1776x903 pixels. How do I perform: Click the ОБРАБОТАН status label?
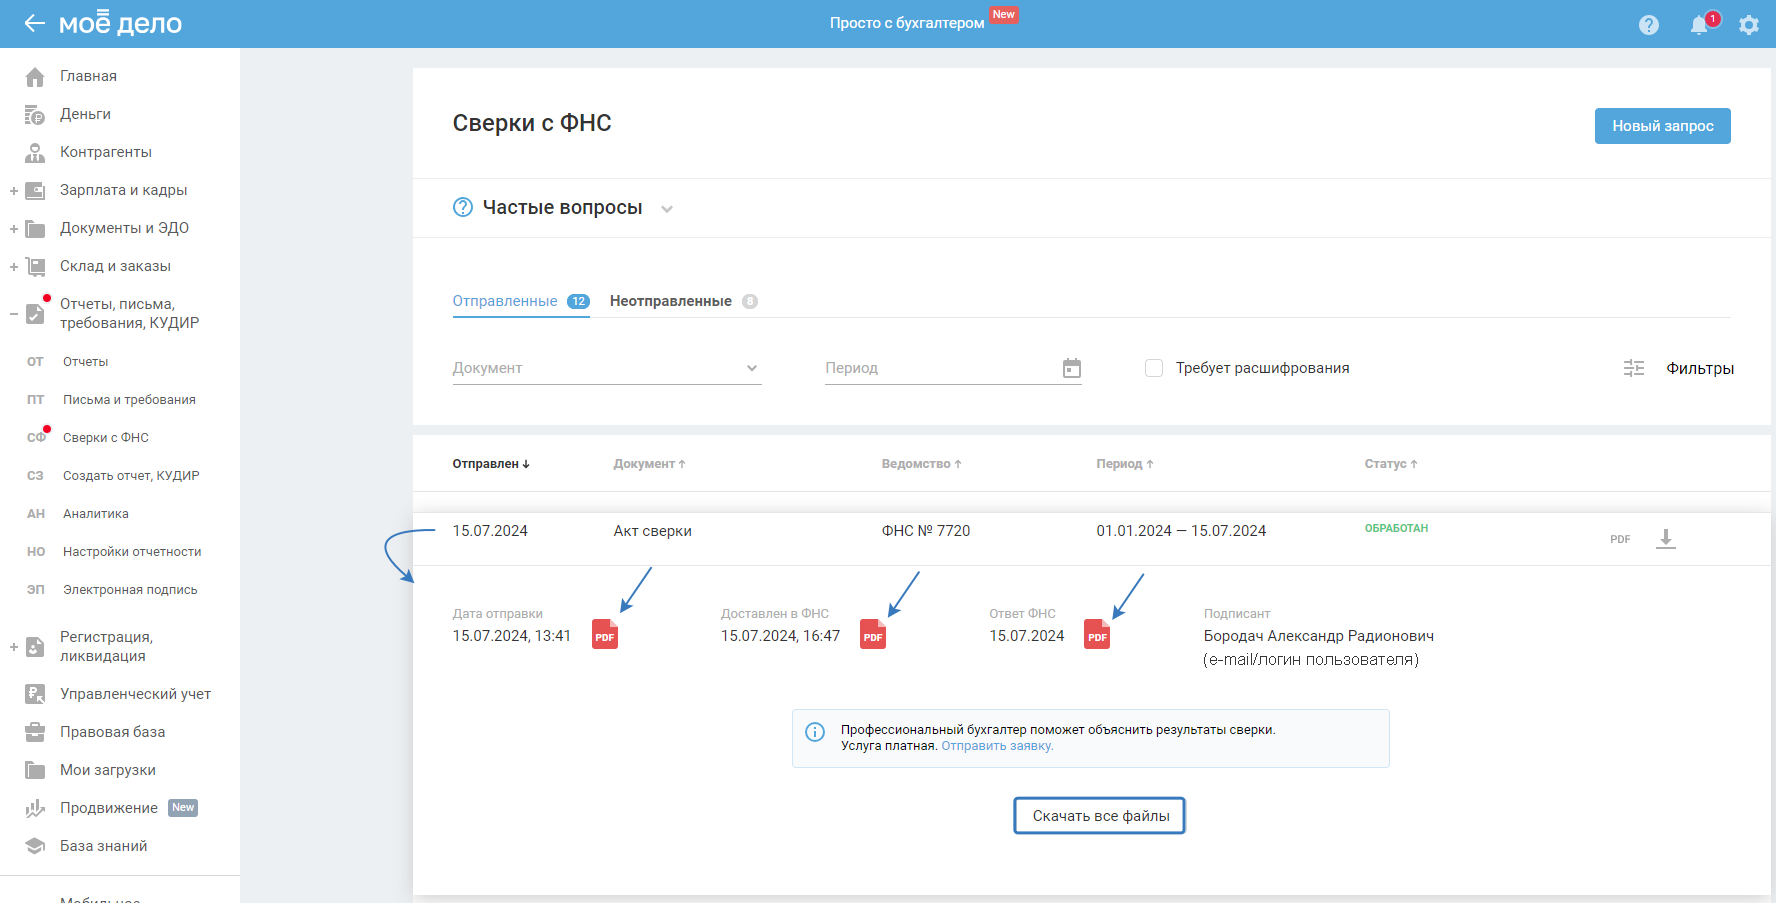(1396, 528)
